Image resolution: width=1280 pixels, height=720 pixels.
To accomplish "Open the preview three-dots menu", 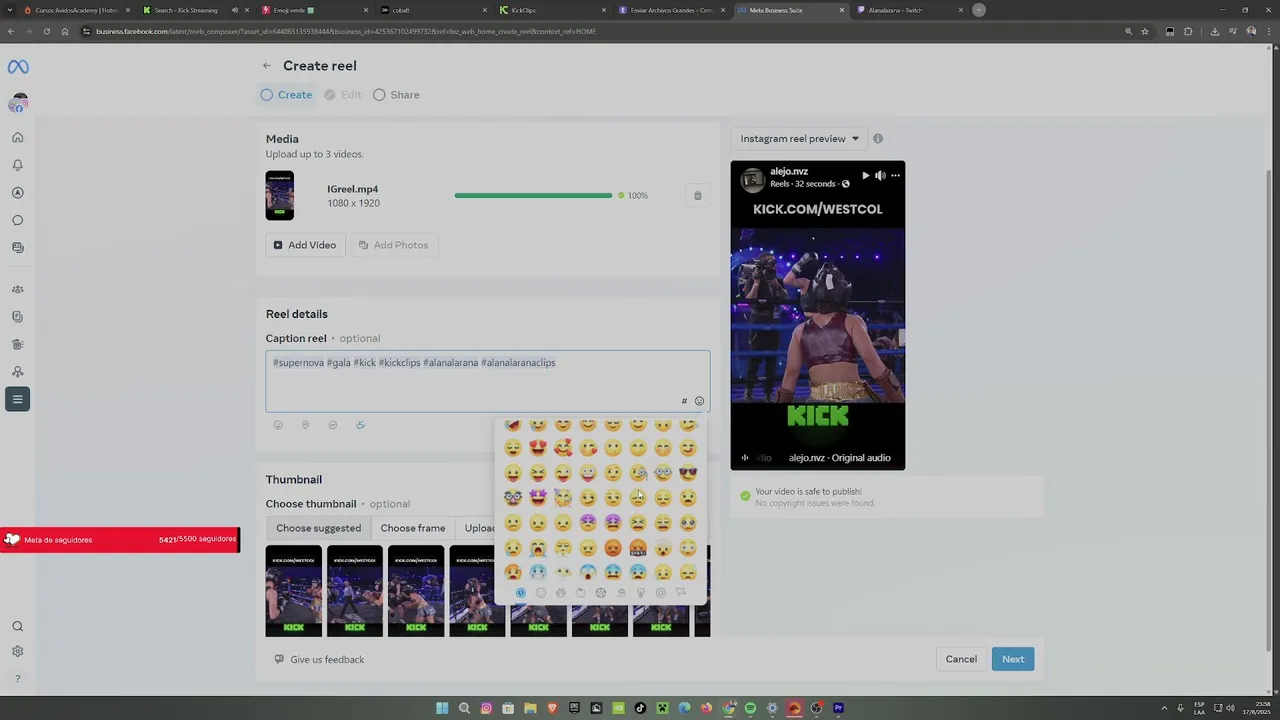I will 895,176.
